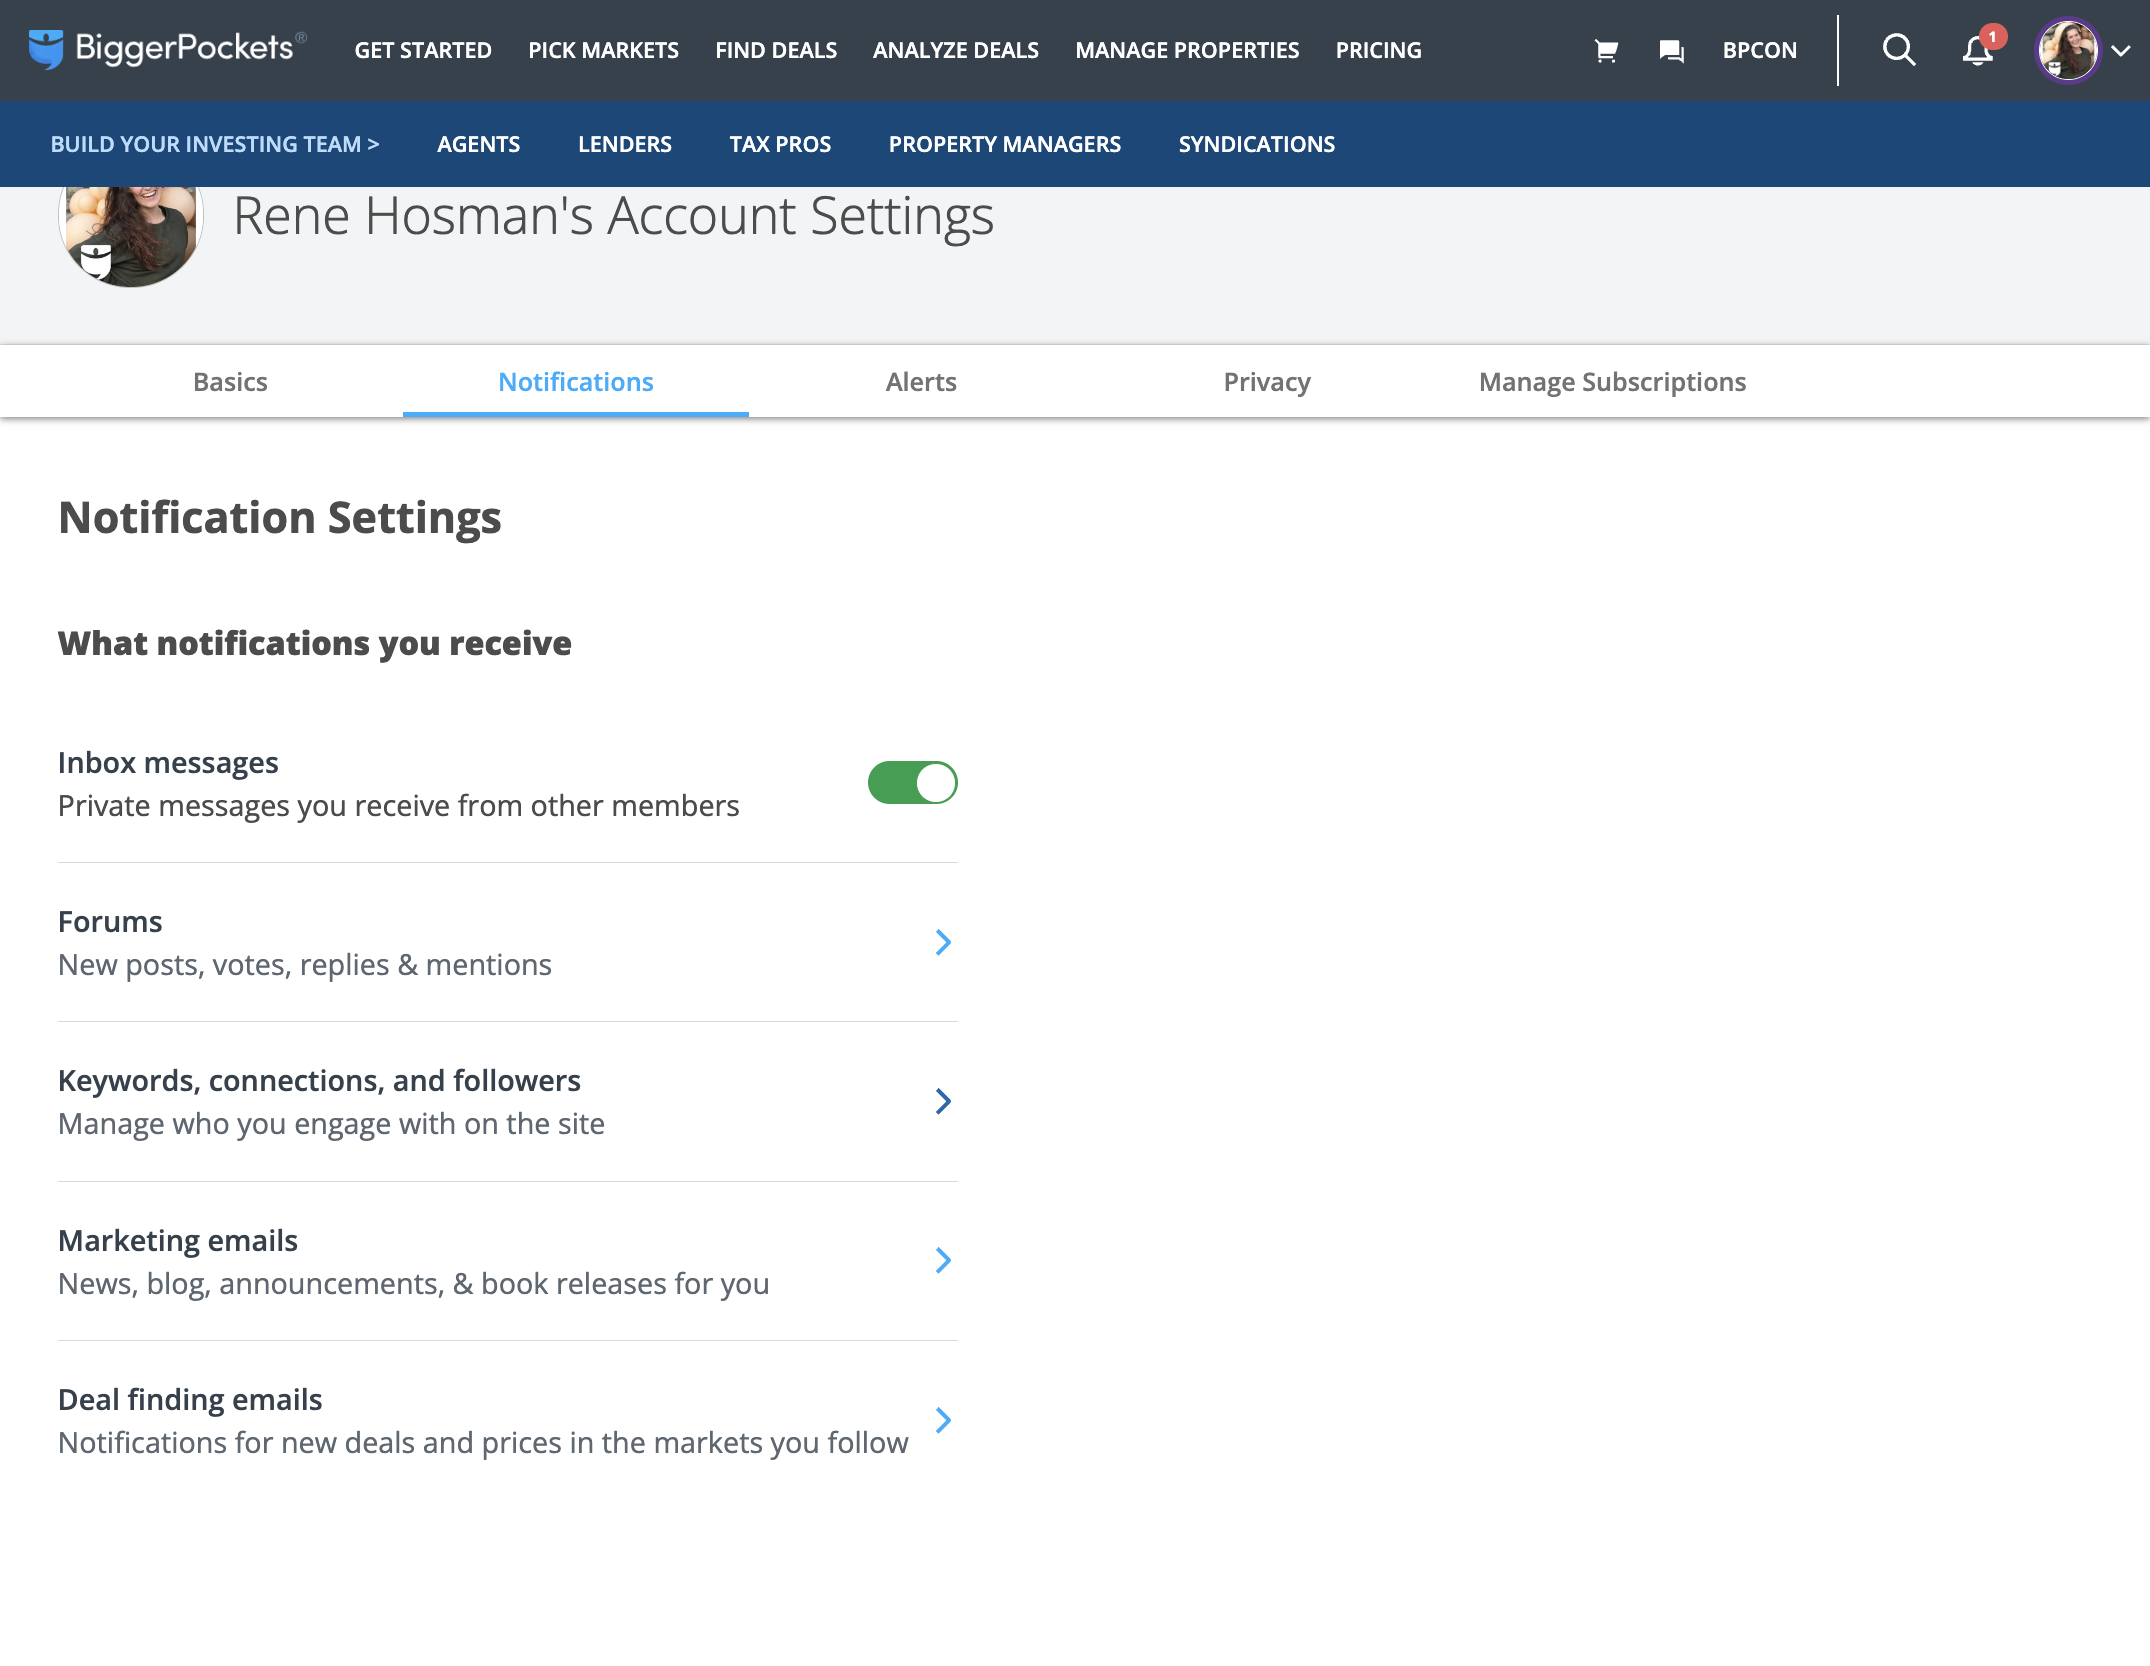This screenshot has height=1666, width=2150.
Task: Open the SYNDICATIONS link
Action: pos(1256,144)
